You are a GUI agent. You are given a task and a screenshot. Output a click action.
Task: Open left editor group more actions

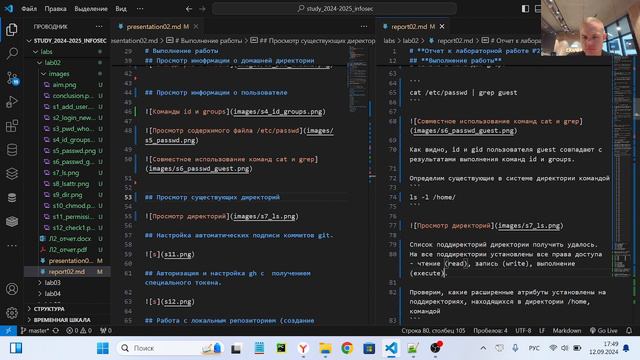(364, 27)
